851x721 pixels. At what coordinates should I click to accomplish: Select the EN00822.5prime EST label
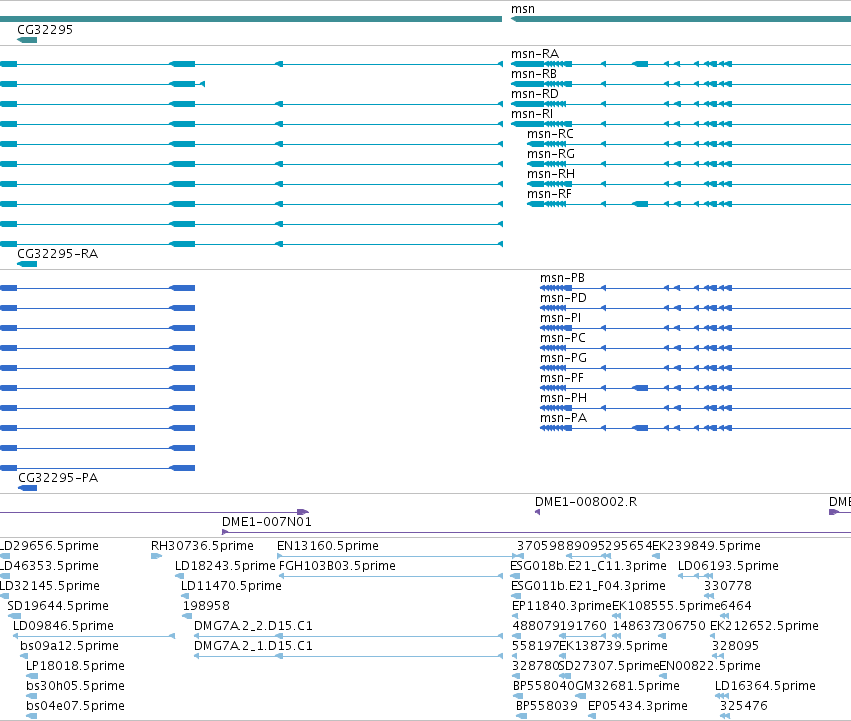point(710,666)
